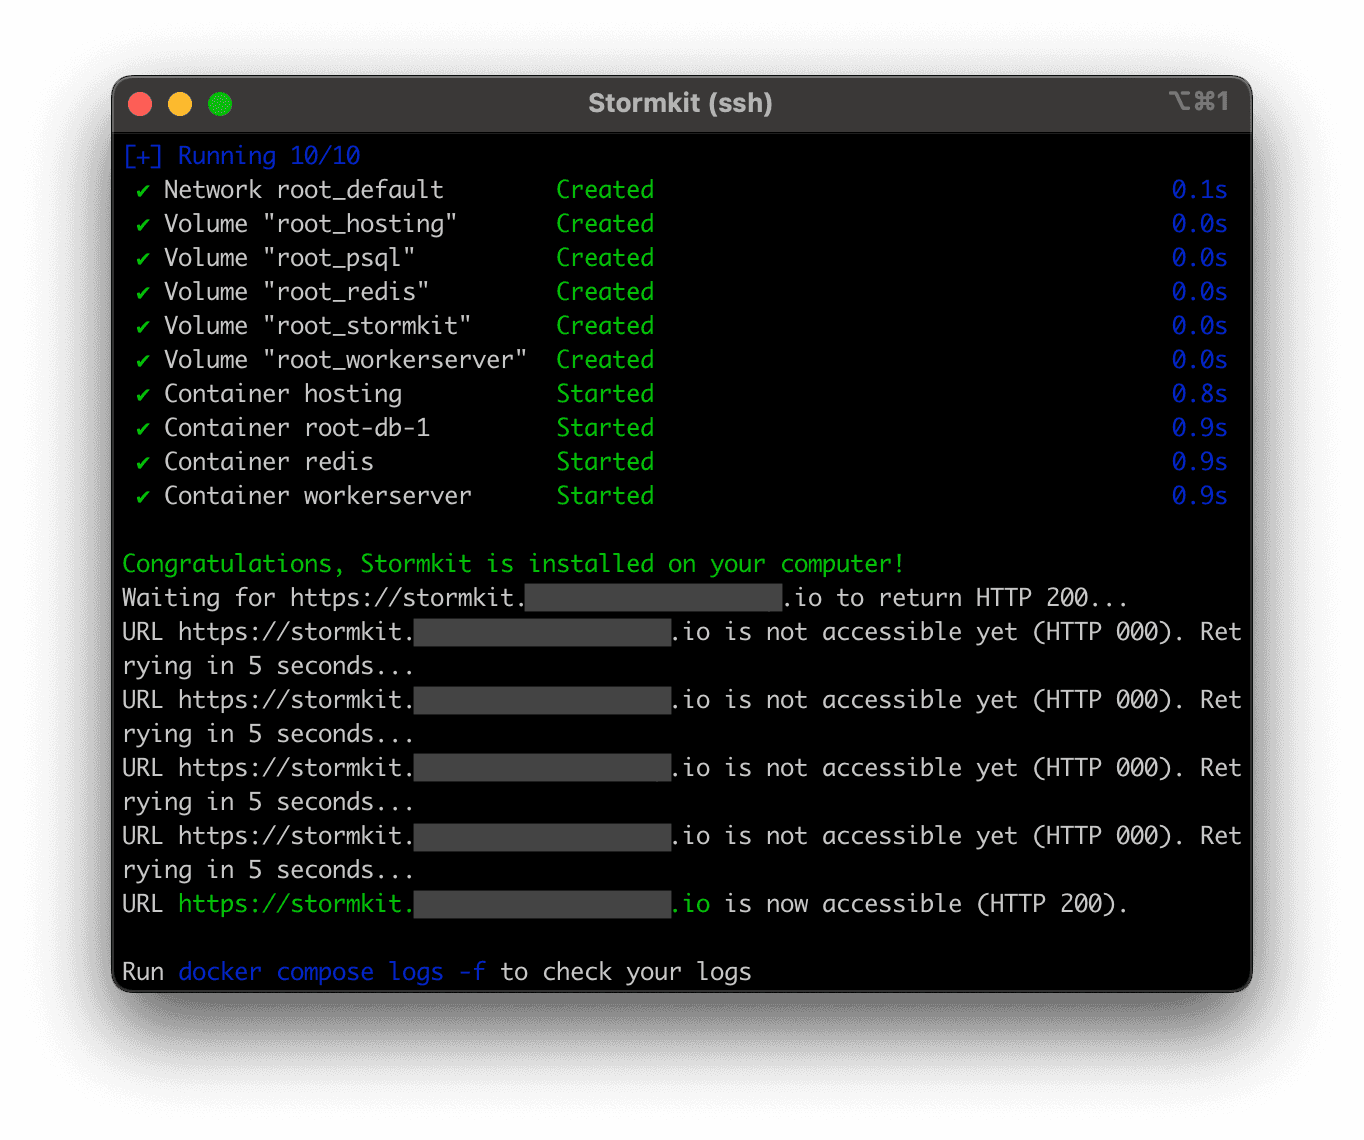The width and height of the screenshot is (1364, 1140).
Task: Click the ⌥⌘1 shortcut indicator
Action: point(1198,101)
